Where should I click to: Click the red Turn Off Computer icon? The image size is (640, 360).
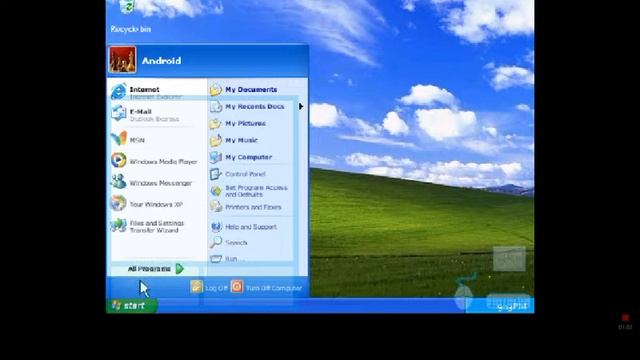pyautogui.click(x=237, y=287)
